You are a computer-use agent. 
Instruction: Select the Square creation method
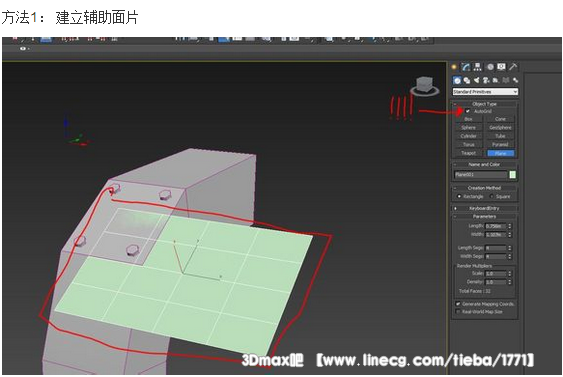pos(492,196)
